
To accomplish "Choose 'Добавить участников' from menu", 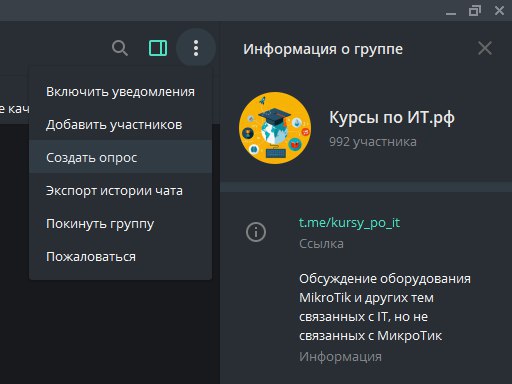I will tap(120, 125).
